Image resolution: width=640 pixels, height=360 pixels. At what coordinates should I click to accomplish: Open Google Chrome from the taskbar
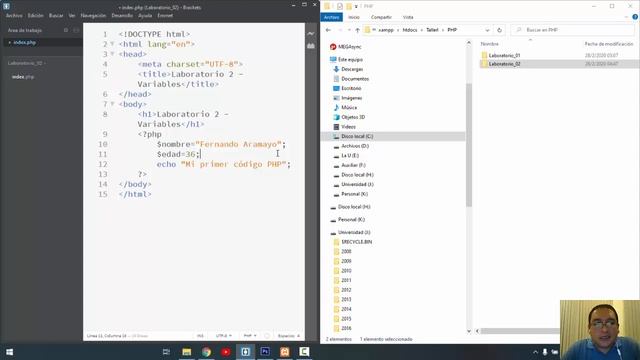point(206,352)
